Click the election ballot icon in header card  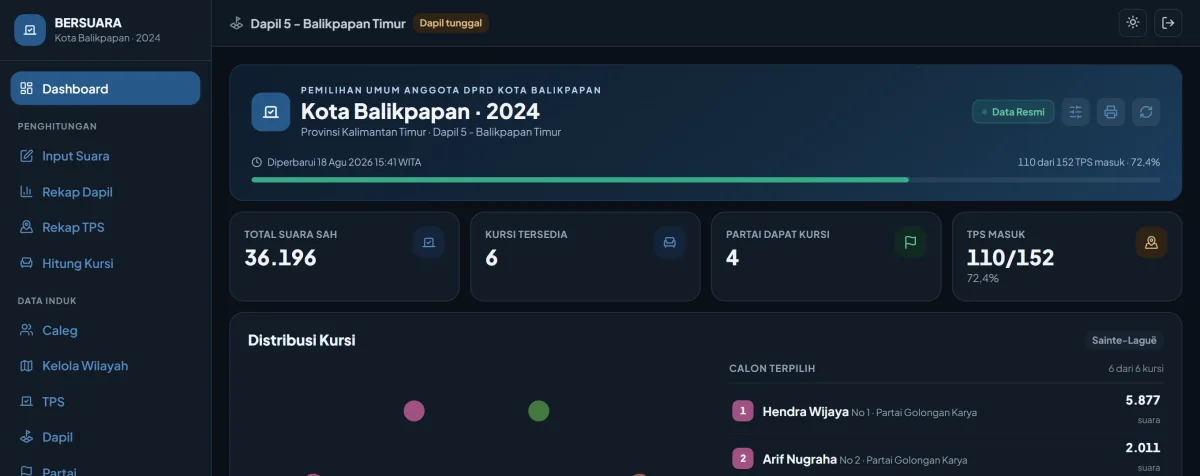coord(270,112)
